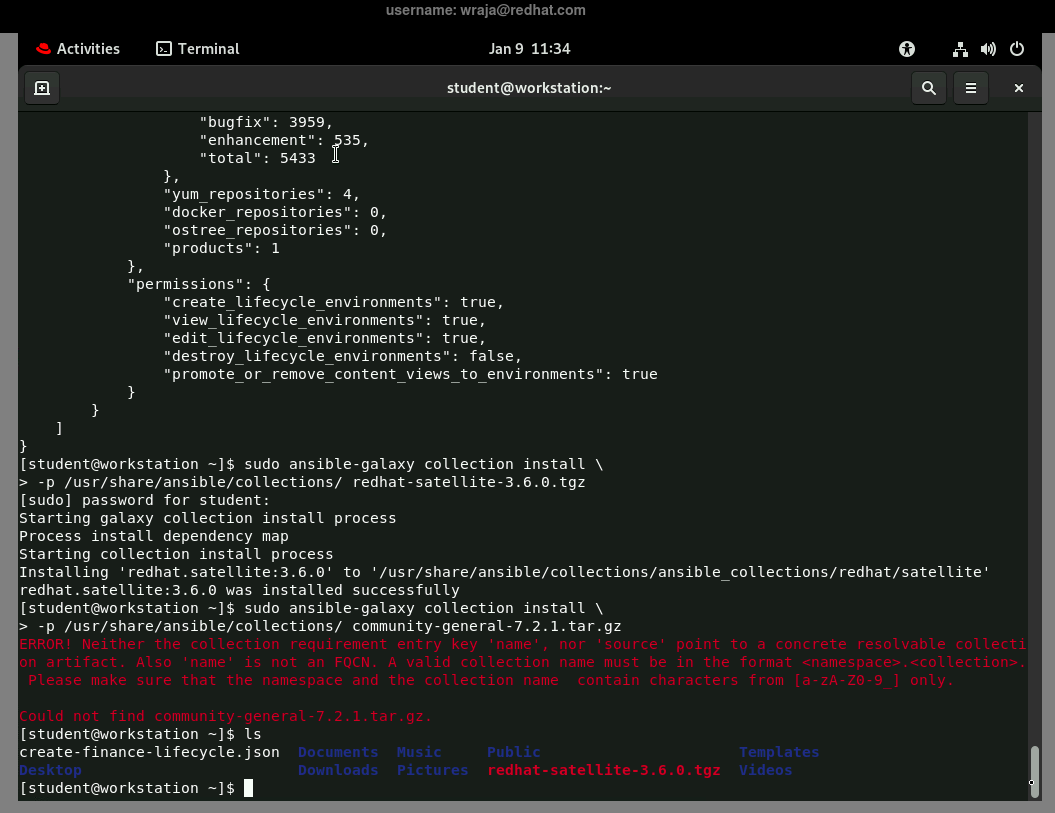Click the Red Hat logo icon
The height and width of the screenshot is (813, 1055).
point(43,49)
